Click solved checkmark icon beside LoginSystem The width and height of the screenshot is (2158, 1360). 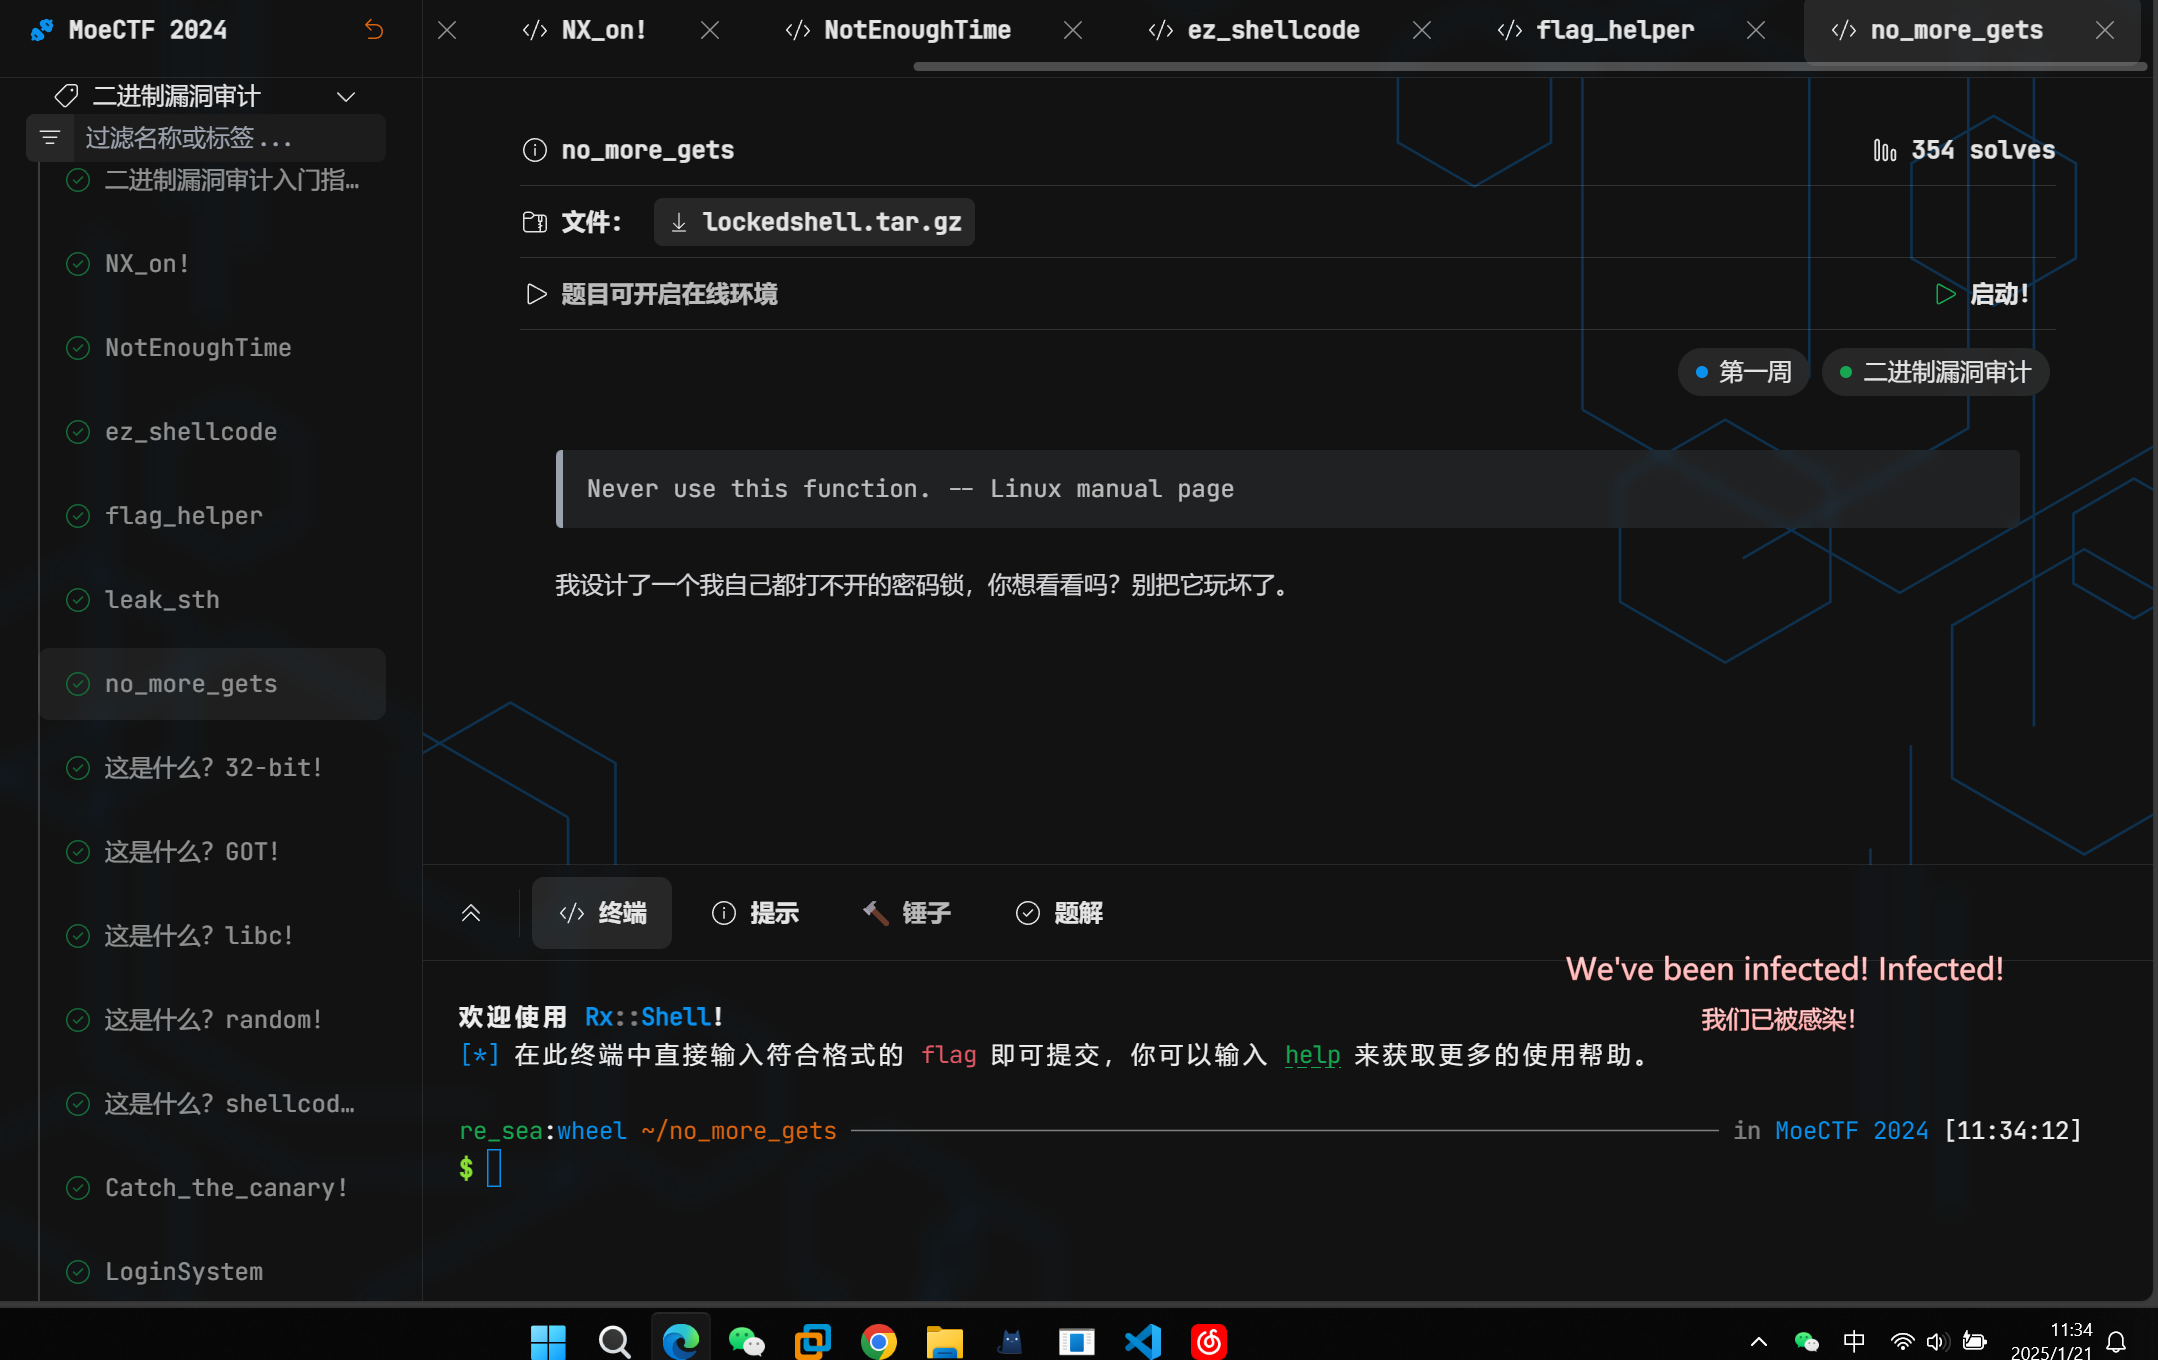coord(78,1272)
